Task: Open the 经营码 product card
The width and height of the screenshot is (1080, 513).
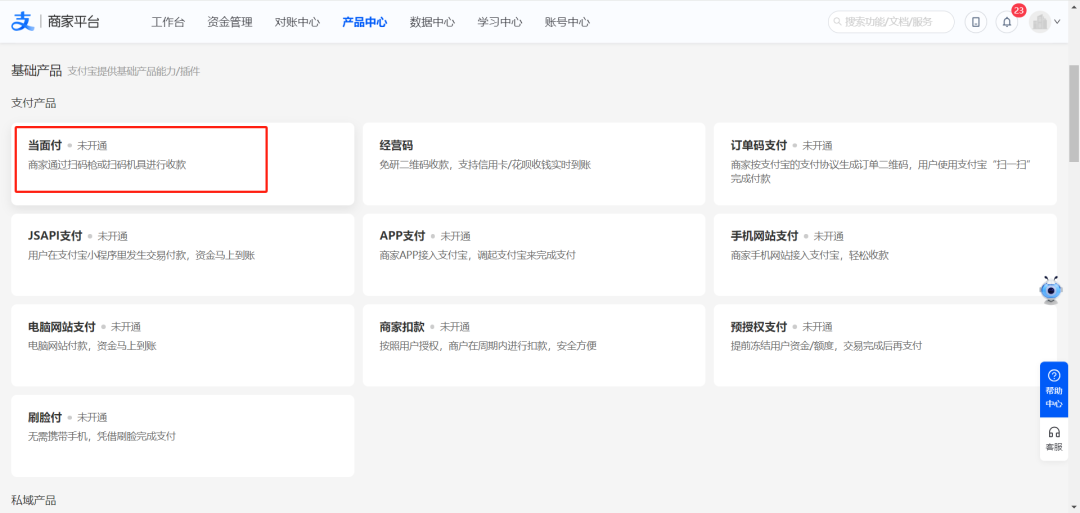Action: (x=534, y=164)
